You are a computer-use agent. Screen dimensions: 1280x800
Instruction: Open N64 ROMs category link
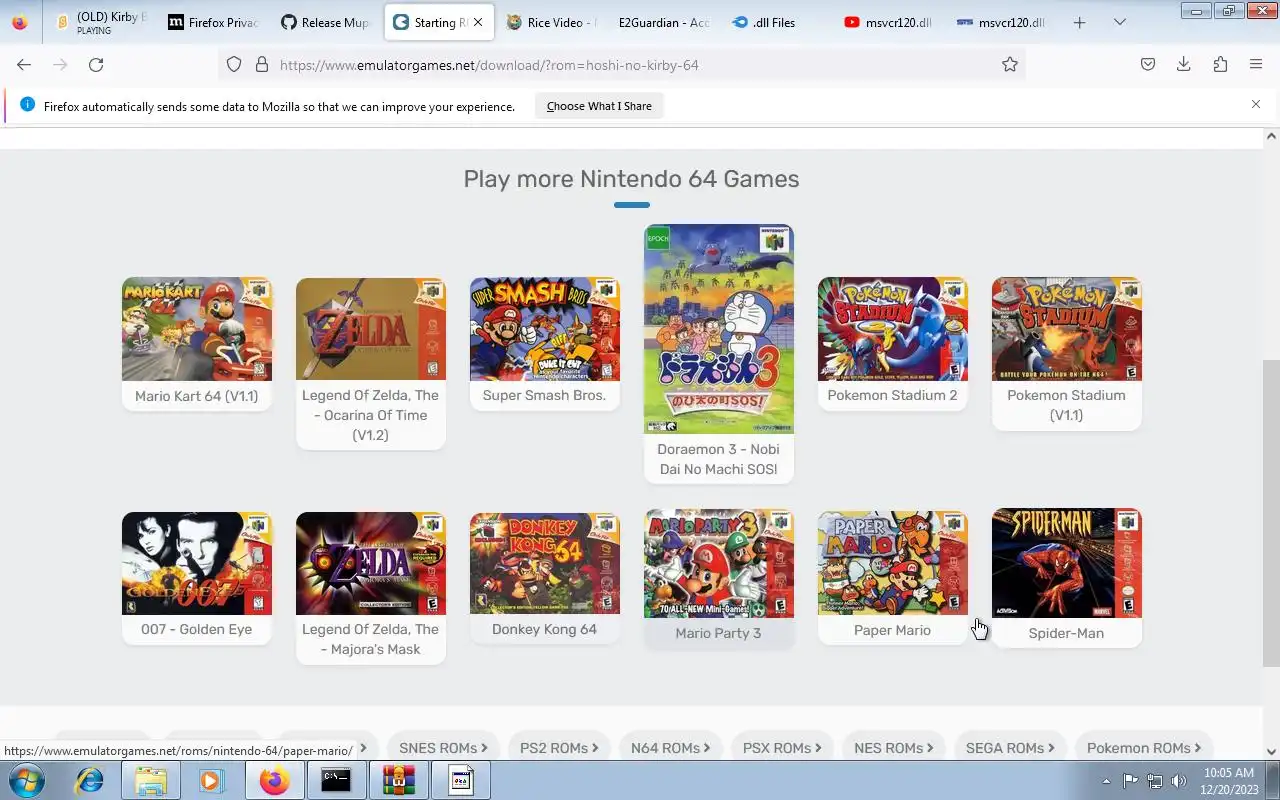tap(670, 747)
